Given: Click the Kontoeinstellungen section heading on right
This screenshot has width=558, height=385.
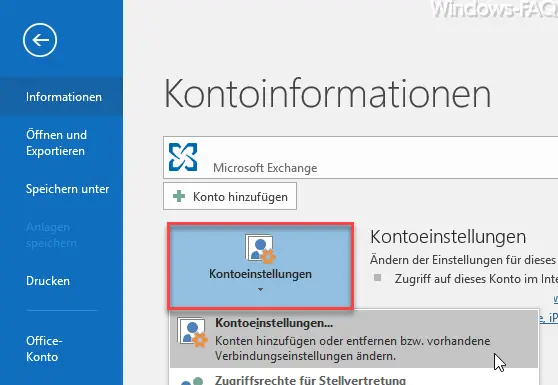Looking at the screenshot, I should click(x=448, y=237).
